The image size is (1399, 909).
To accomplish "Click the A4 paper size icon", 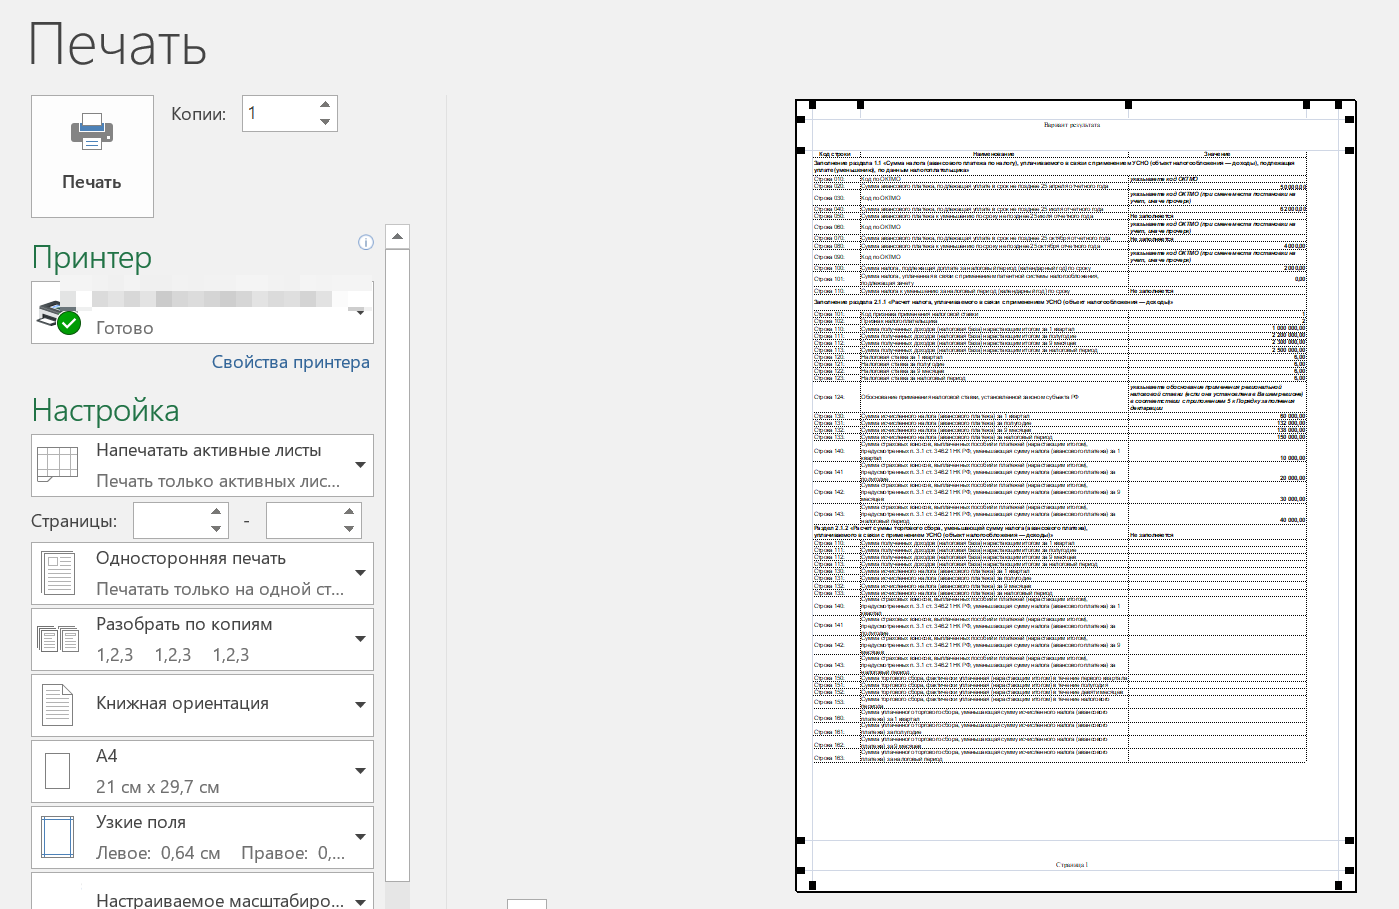I will 58,771.
